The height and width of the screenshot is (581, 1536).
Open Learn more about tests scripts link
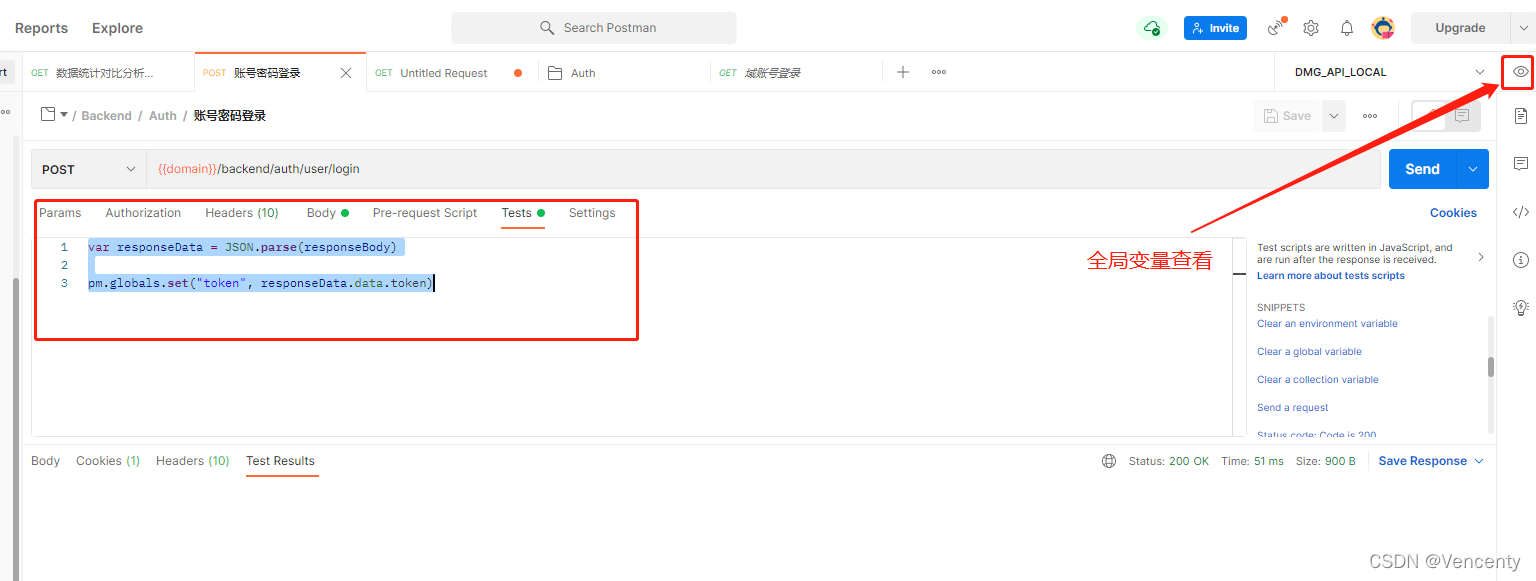1330,276
